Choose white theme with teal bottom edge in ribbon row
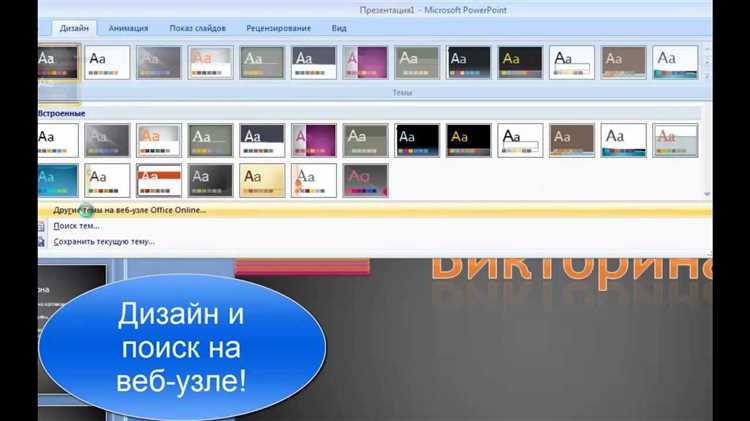The height and width of the screenshot is (421, 750). (675, 62)
